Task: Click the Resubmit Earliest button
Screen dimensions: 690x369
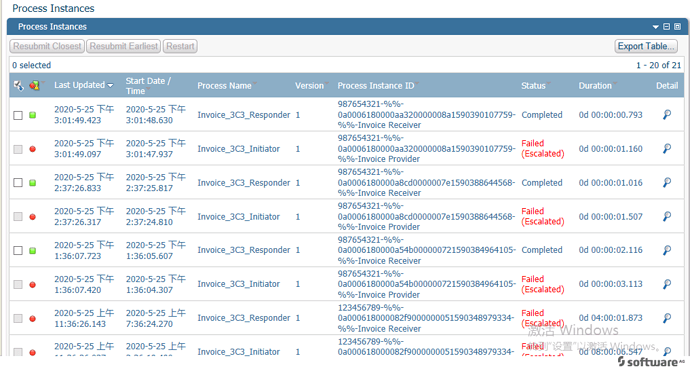Action: coord(124,46)
